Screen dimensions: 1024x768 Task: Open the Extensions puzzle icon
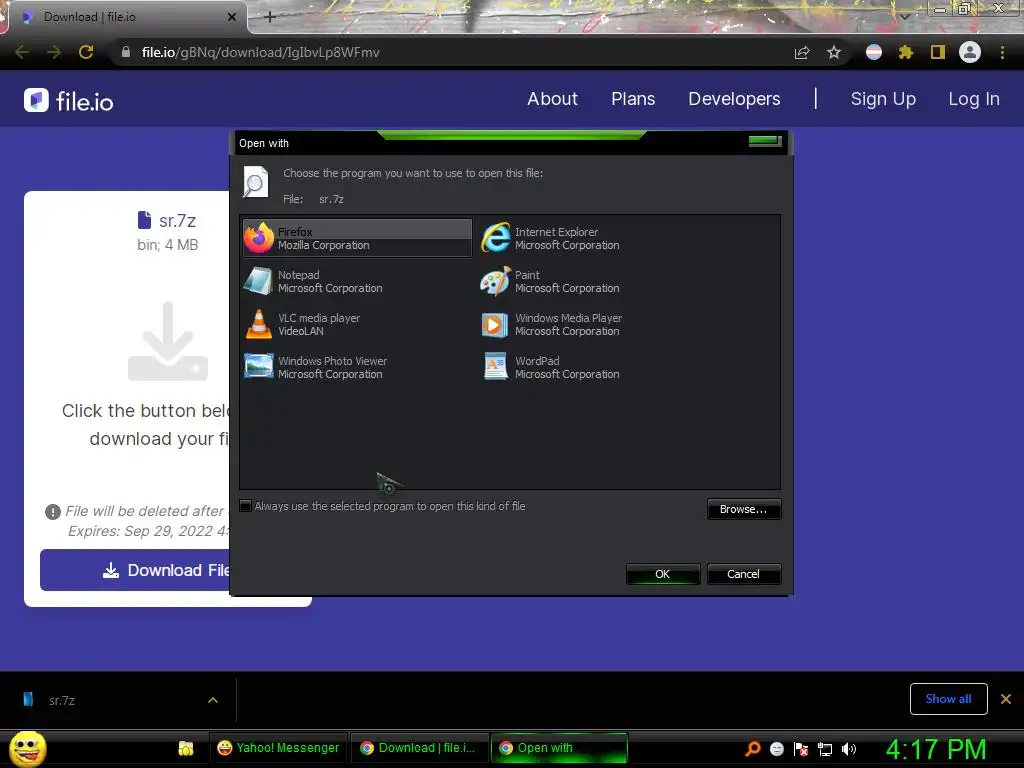906,52
